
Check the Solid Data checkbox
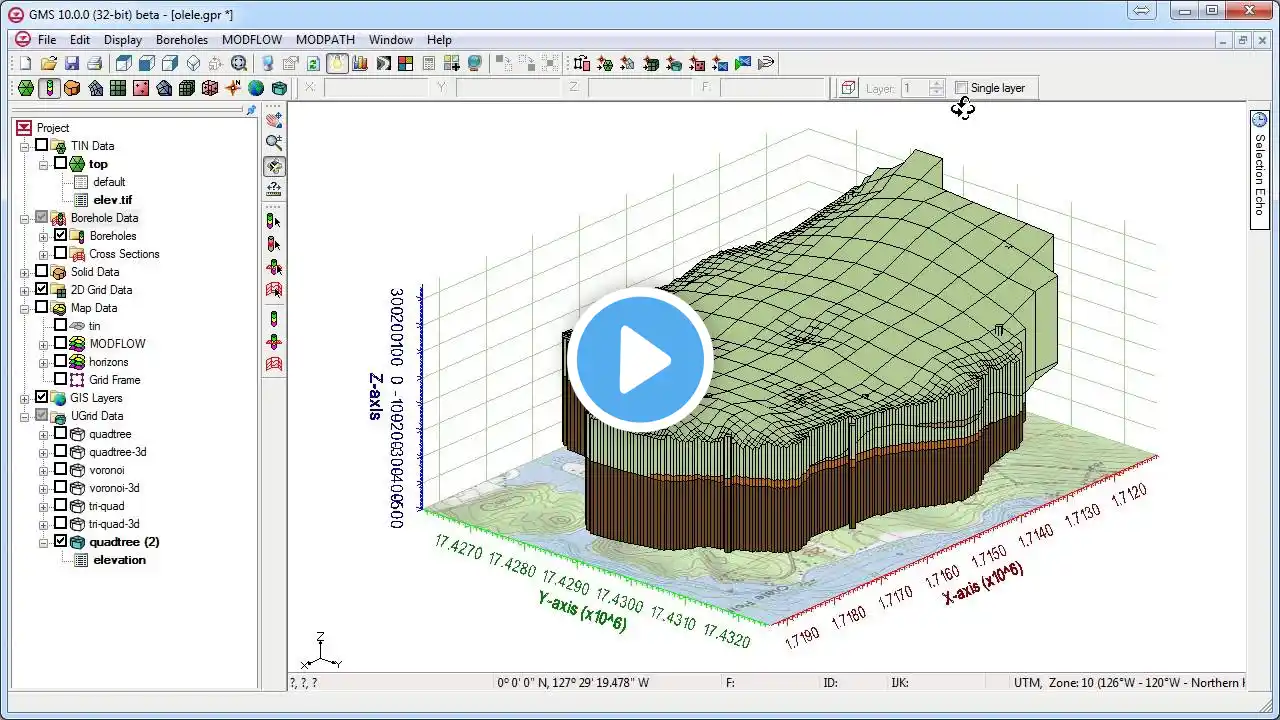coord(41,272)
